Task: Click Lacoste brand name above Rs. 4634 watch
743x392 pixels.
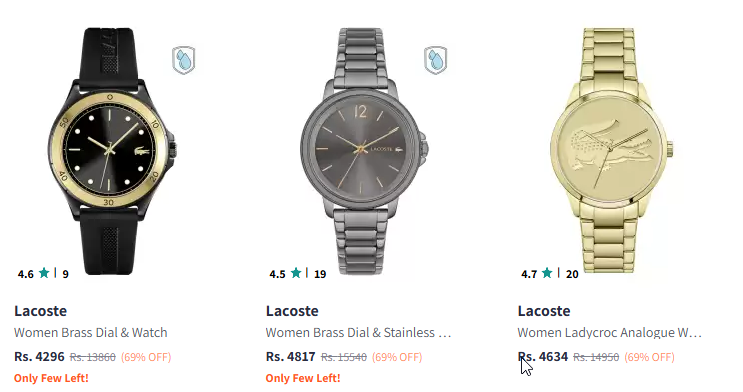Action: (544, 311)
